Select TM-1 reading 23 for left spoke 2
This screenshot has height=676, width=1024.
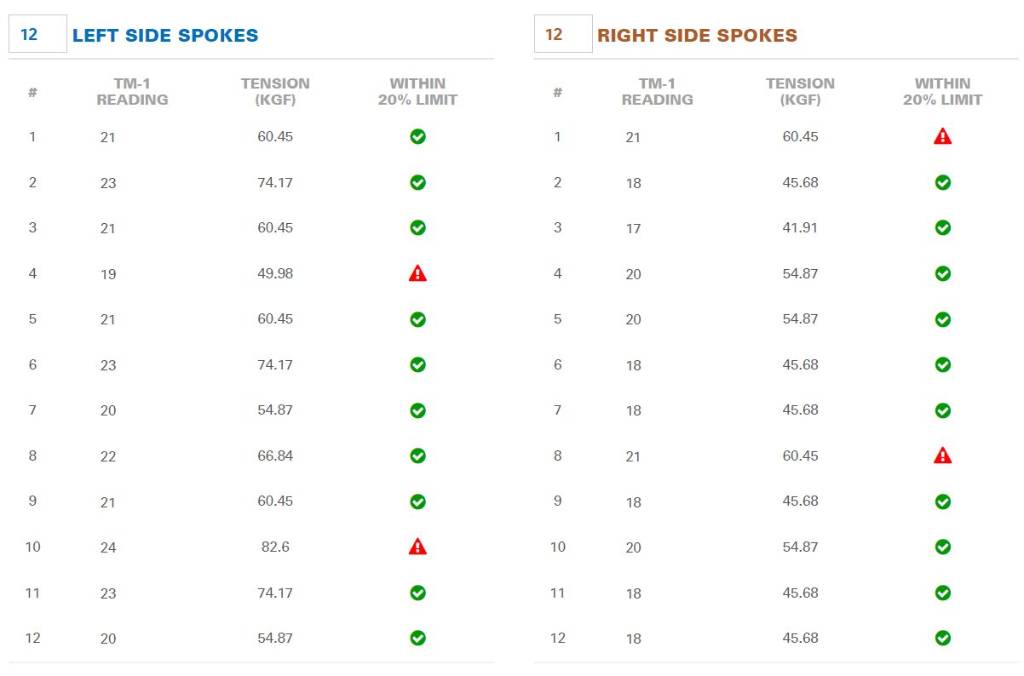point(108,183)
